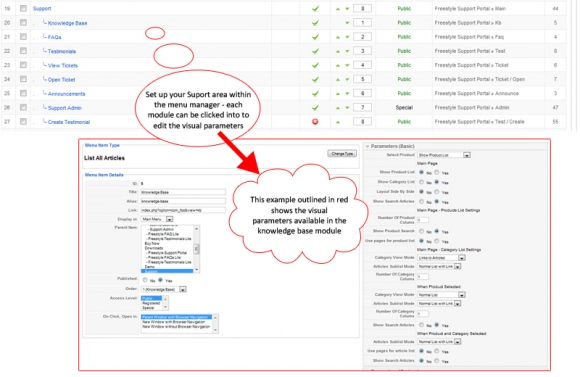Click red unpublished icon for Create Testimonial
The width and height of the screenshot is (580, 377).
(315, 122)
